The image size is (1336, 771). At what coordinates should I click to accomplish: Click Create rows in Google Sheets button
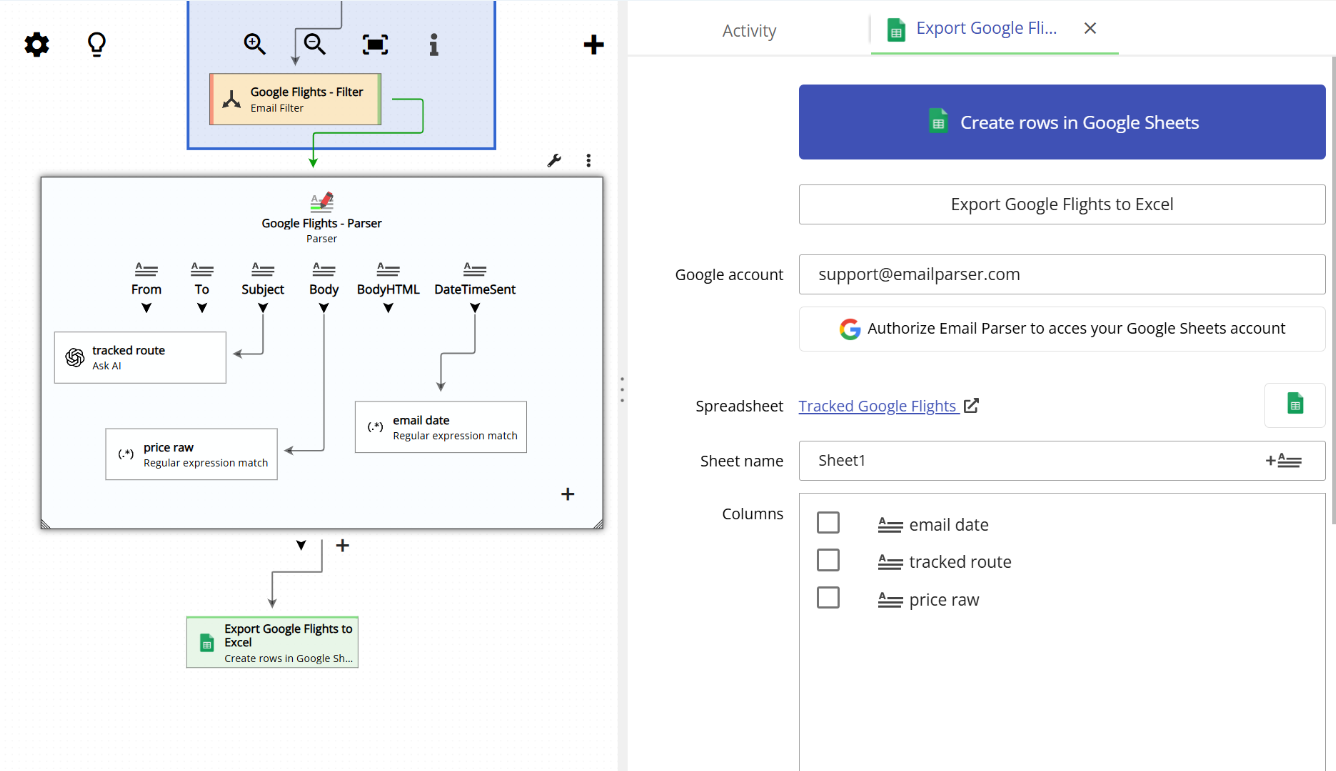[x=1062, y=121]
